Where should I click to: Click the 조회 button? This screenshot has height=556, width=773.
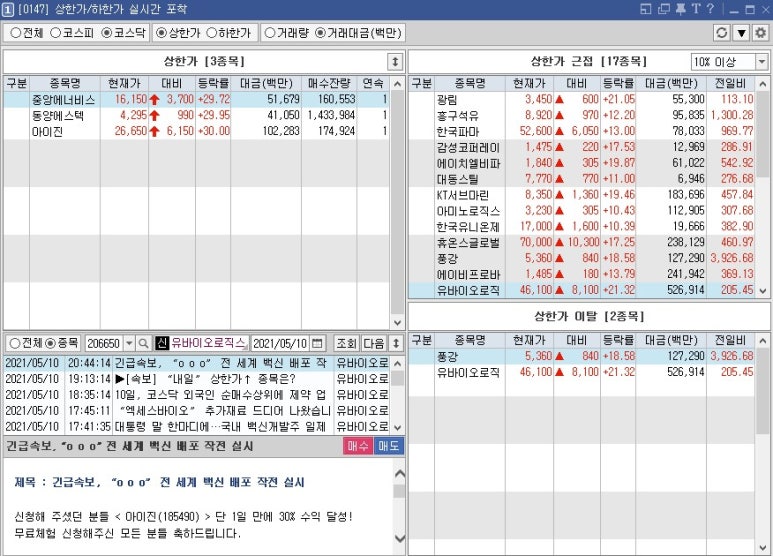point(346,343)
